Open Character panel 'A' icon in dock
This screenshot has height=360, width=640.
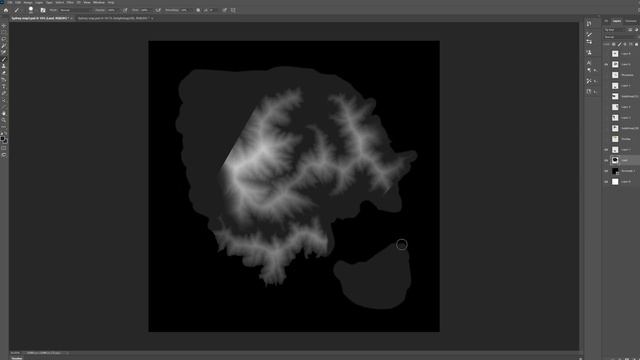pos(589,62)
